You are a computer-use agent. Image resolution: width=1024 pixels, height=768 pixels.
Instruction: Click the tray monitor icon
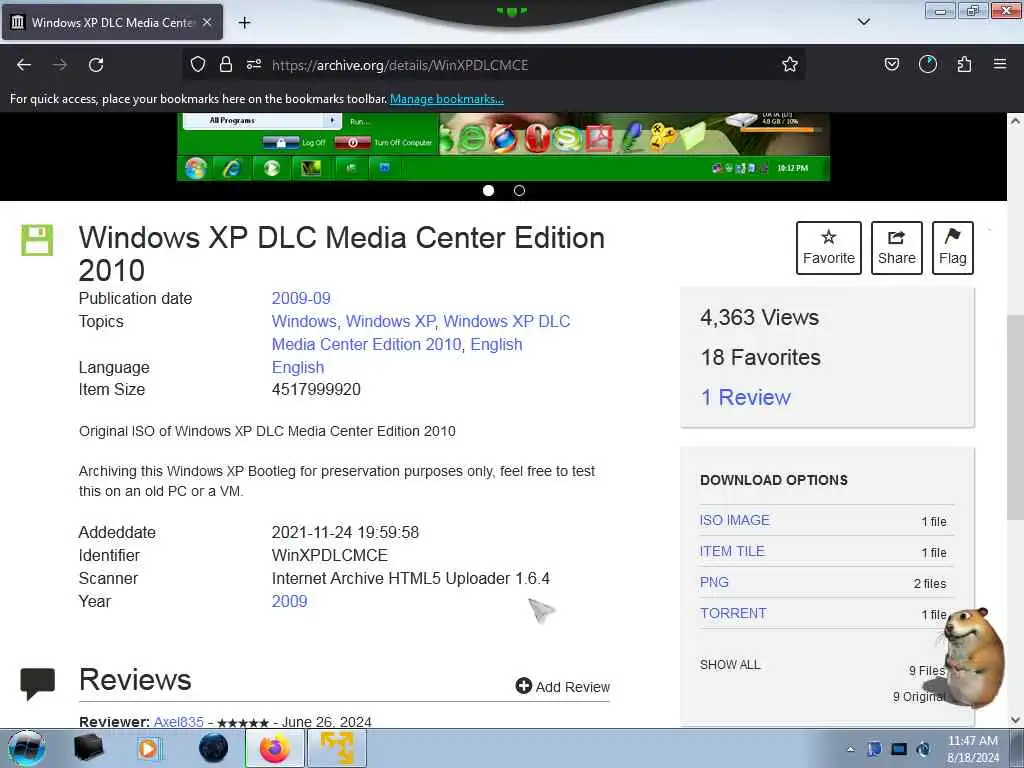click(899, 749)
